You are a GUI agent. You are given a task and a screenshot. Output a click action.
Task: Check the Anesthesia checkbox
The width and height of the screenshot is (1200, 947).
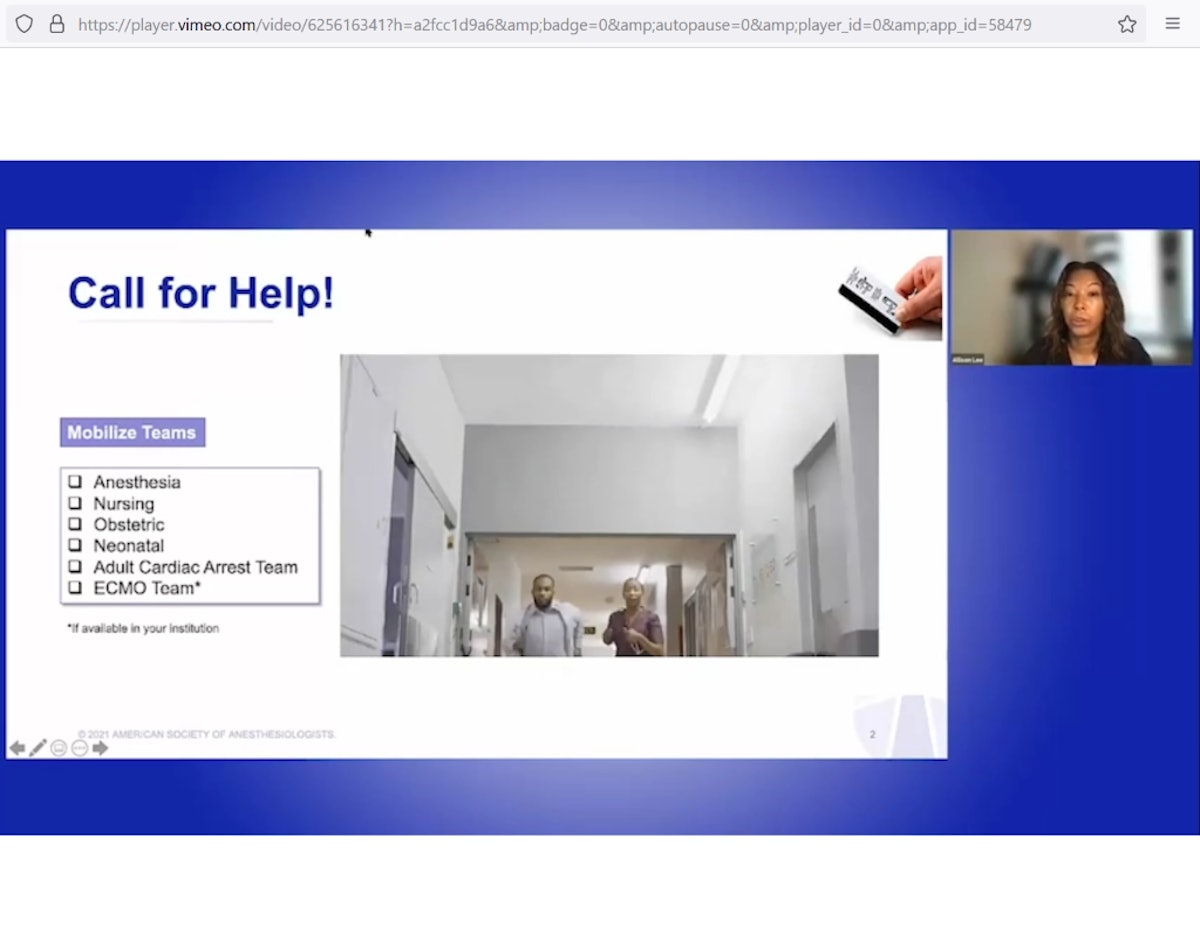coord(75,482)
